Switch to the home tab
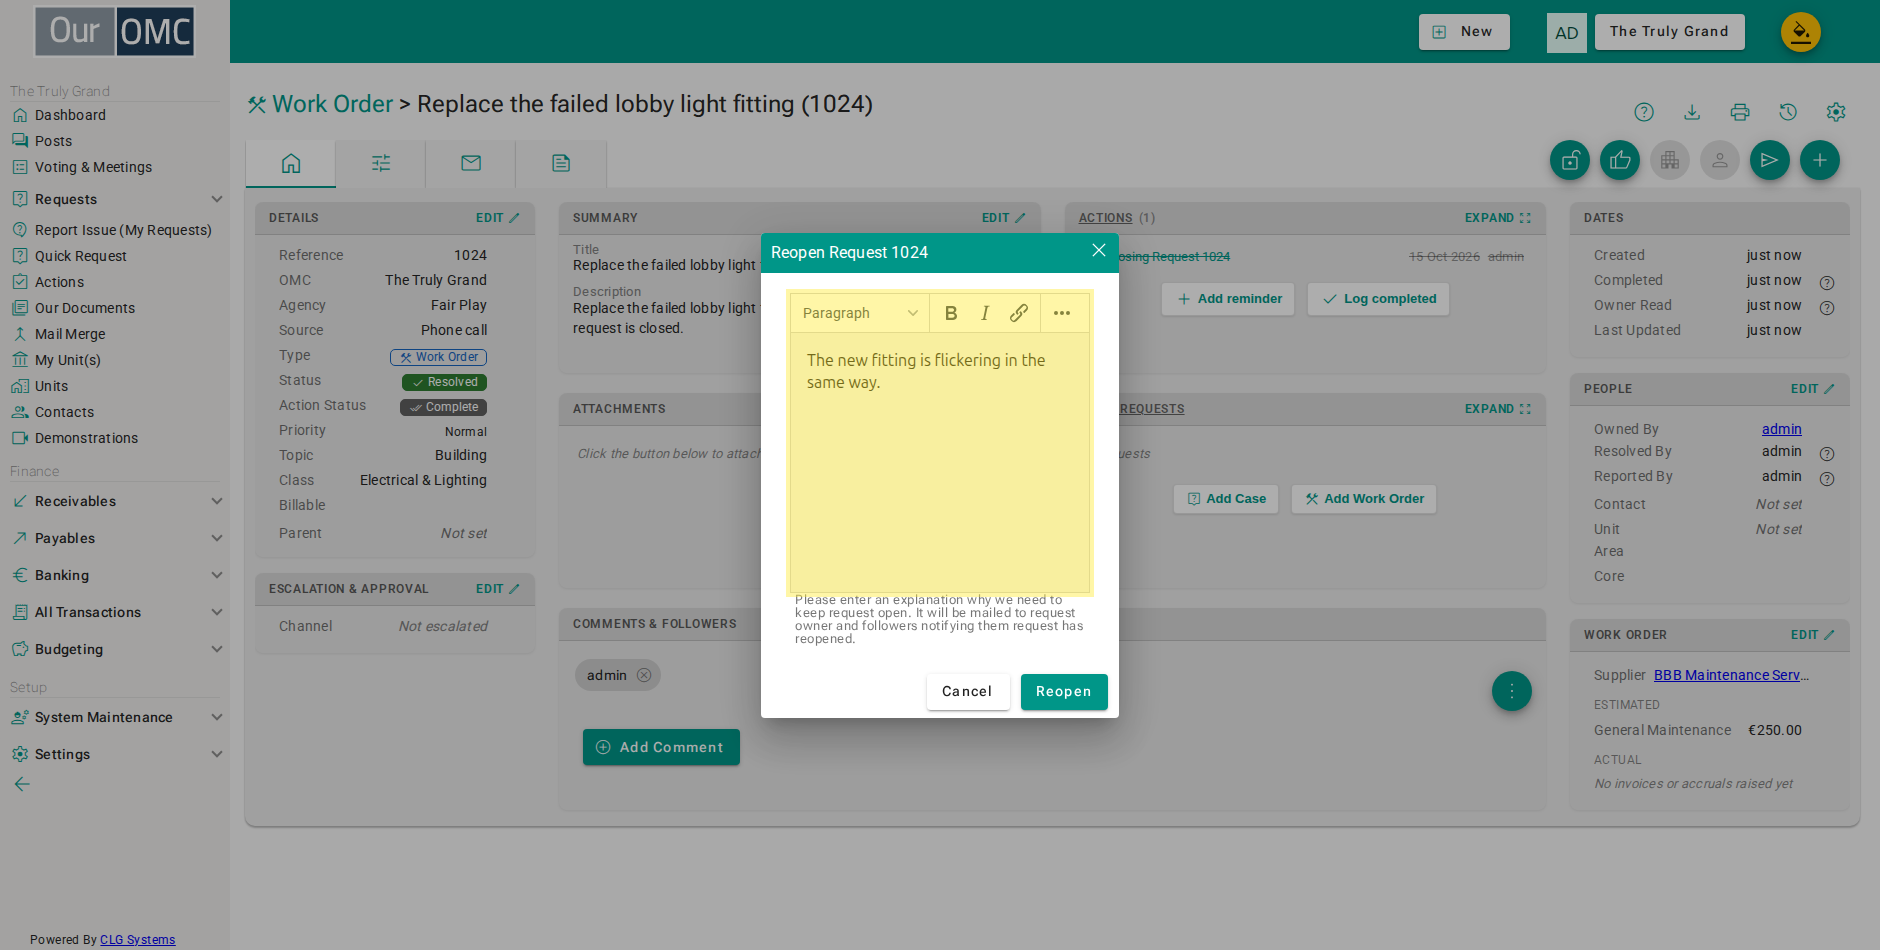 (x=291, y=163)
